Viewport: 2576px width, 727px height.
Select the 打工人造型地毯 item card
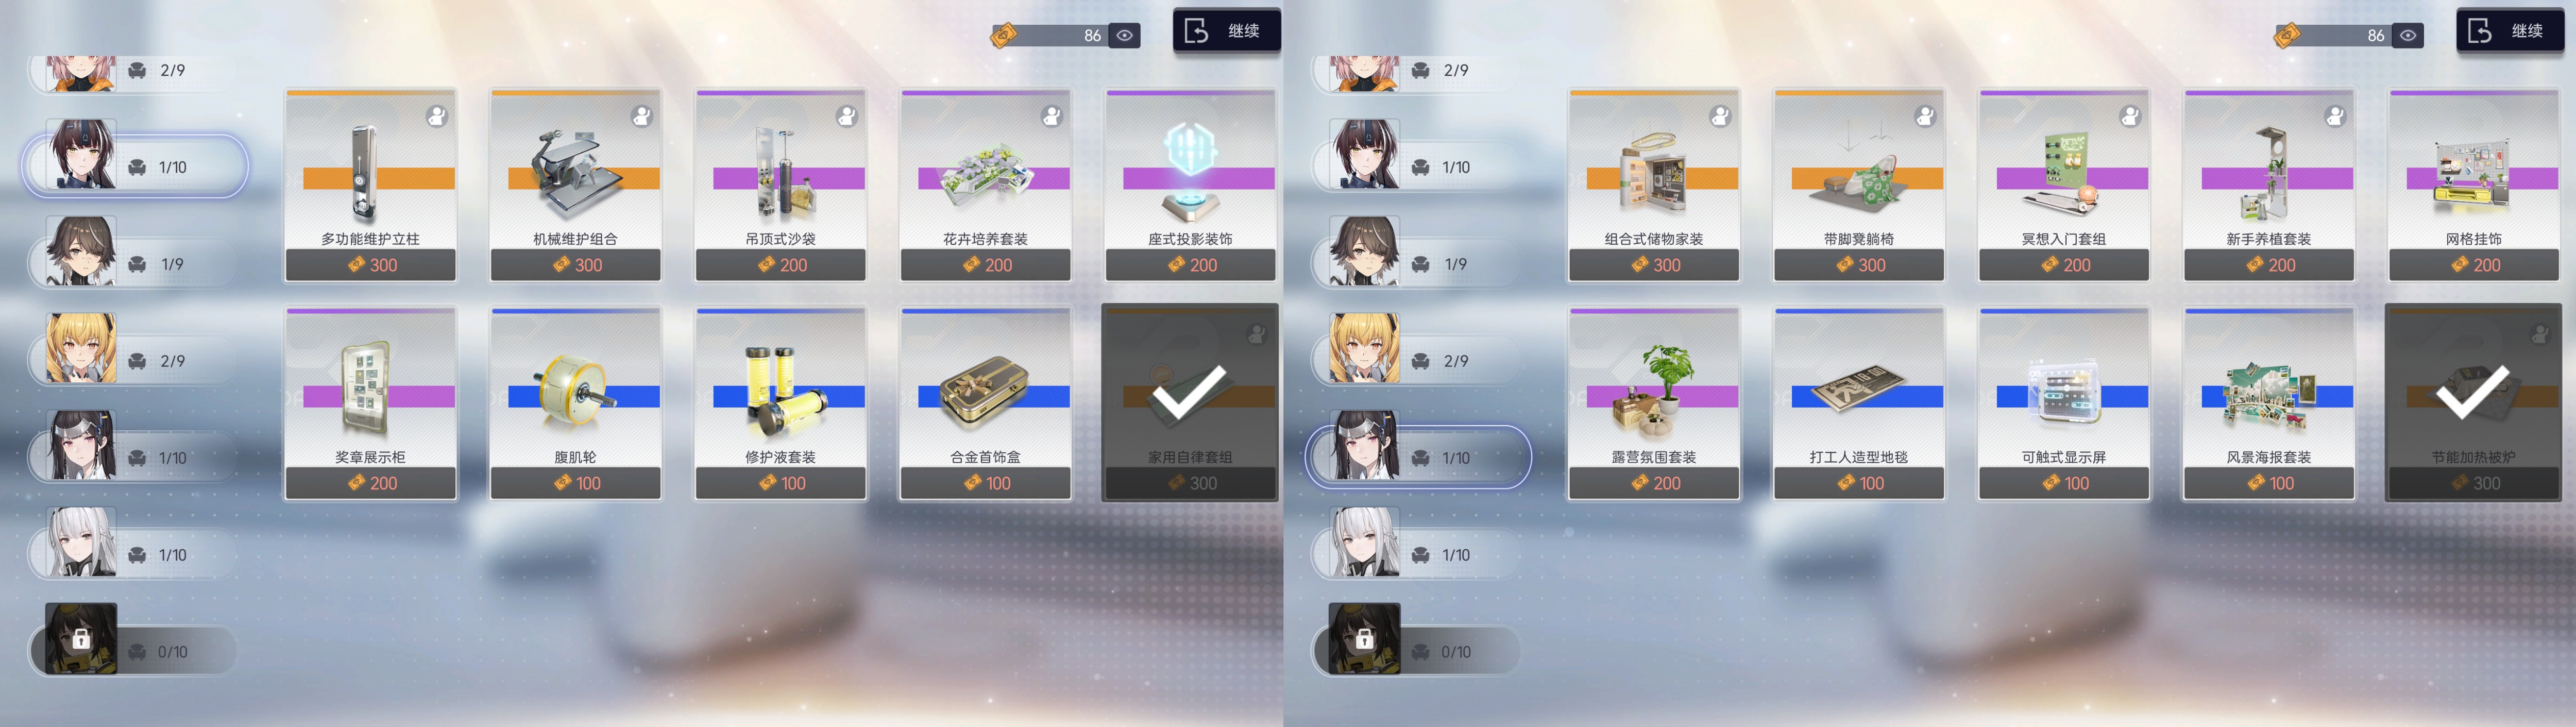pos(1859,402)
